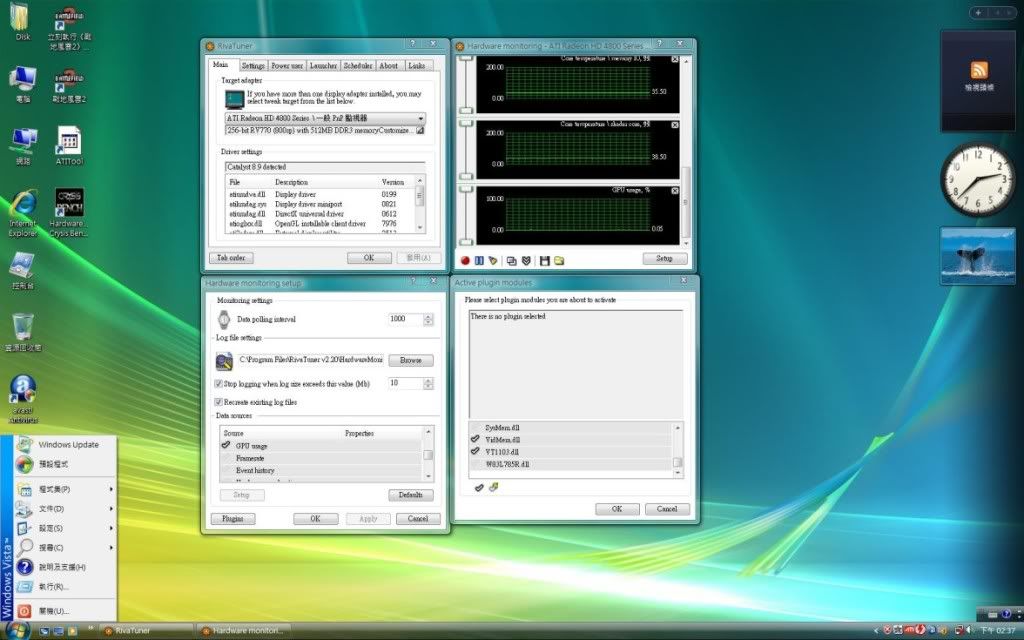This screenshot has height=640, width=1024.
Task: Click OK in Active plugin modules dialog
Action: (617, 509)
